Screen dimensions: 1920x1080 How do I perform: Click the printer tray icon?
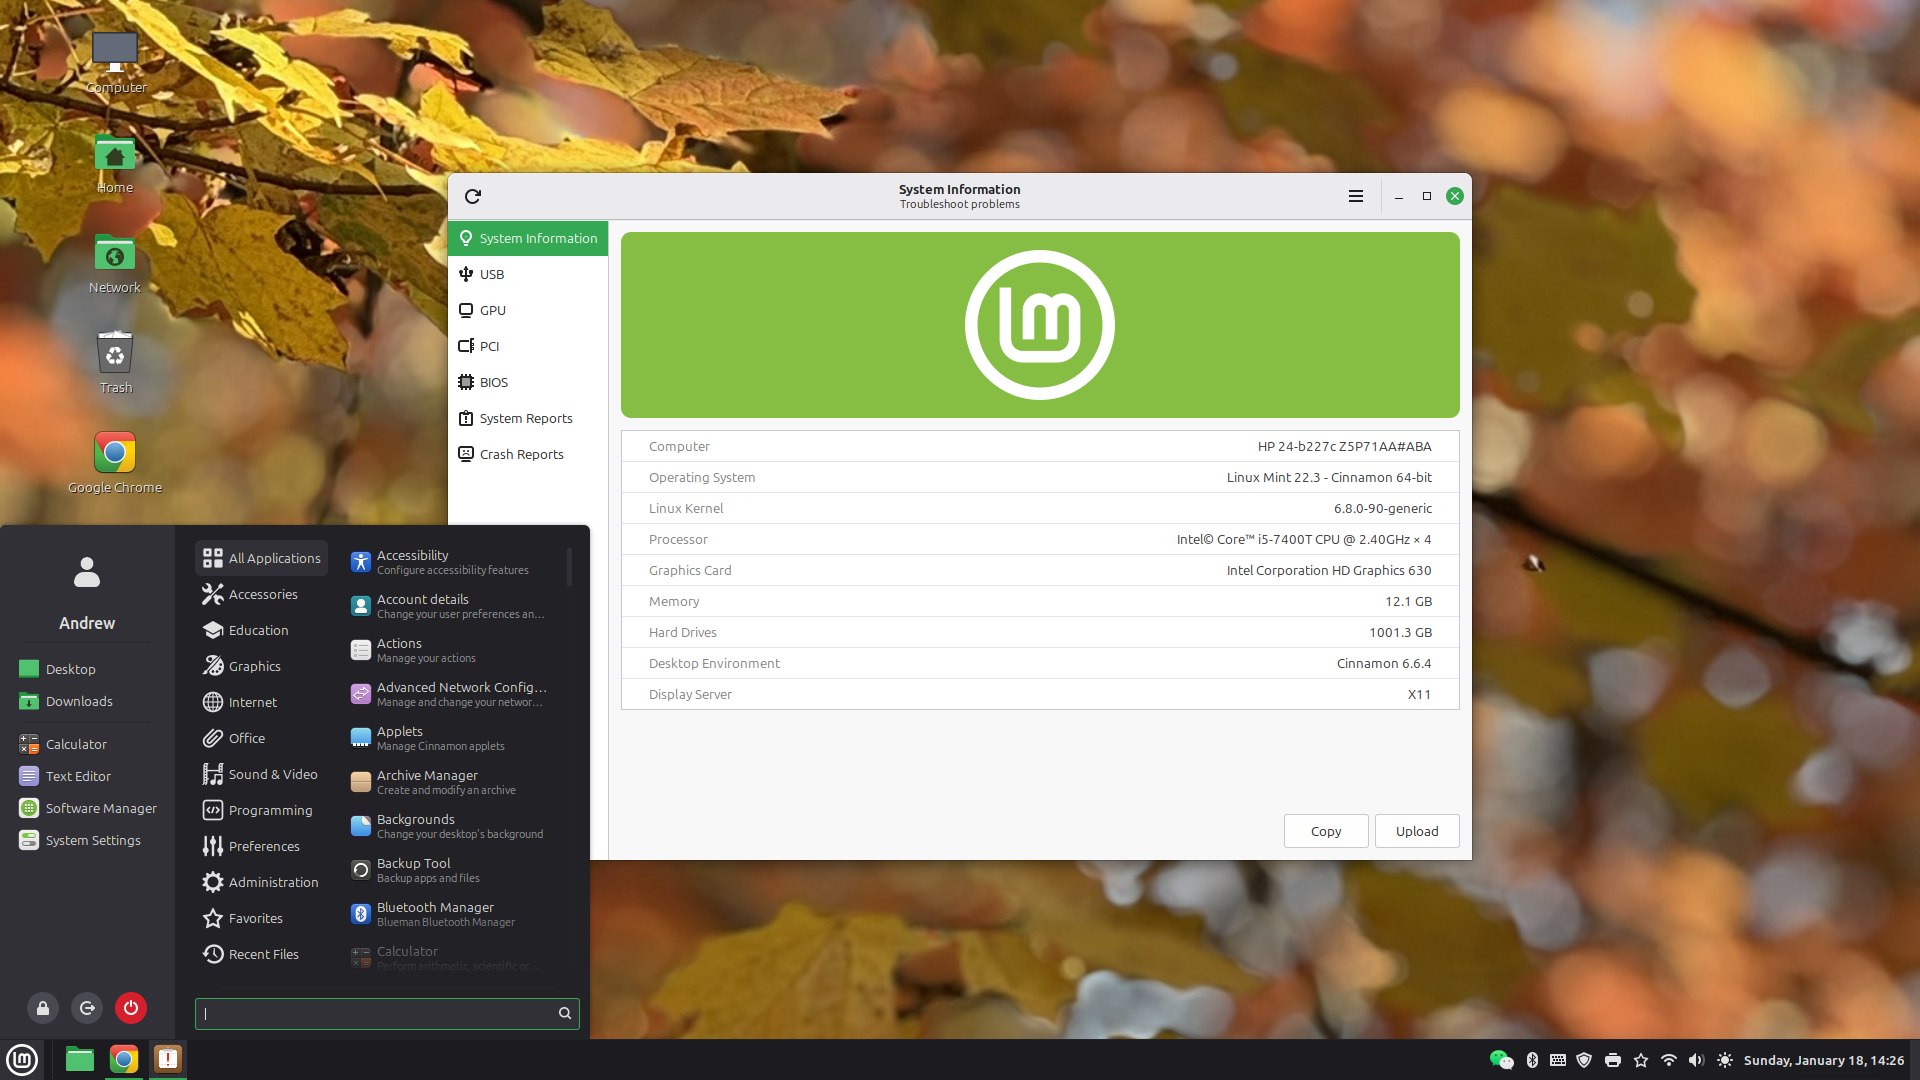pos(1612,1060)
